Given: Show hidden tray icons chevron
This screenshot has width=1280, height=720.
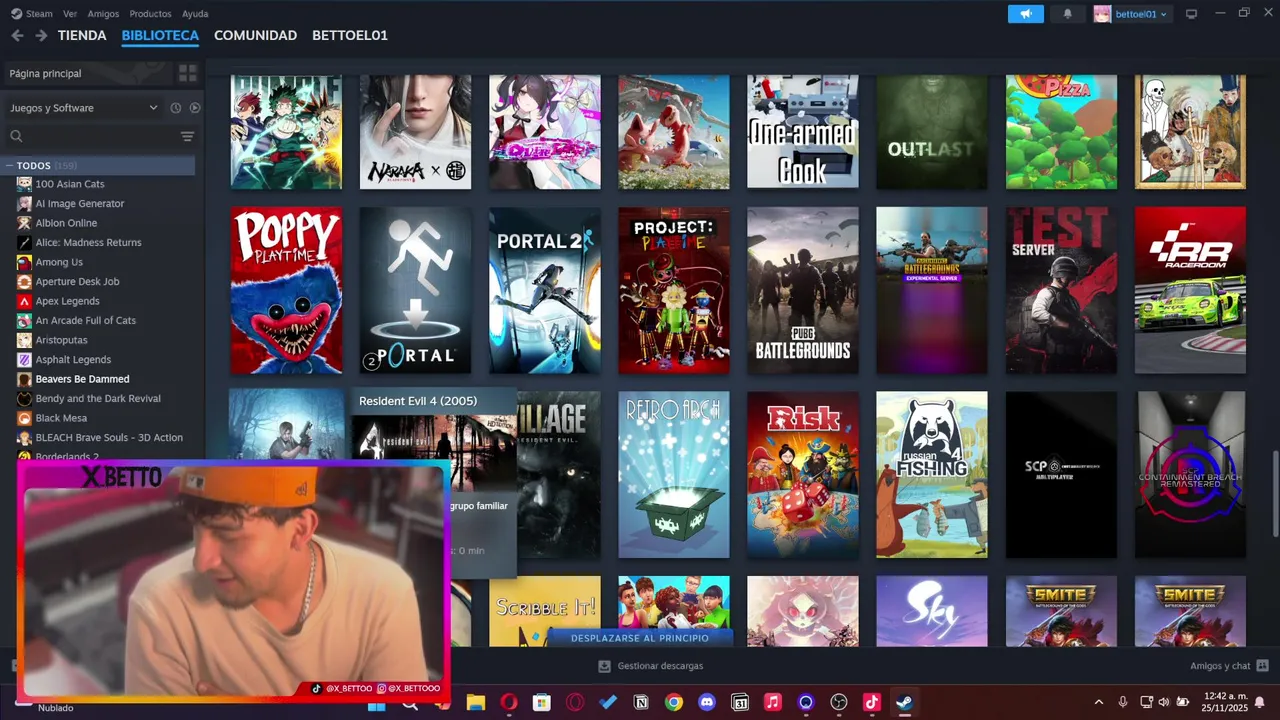Looking at the screenshot, I should pyautogui.click(x=1099, y=703).
